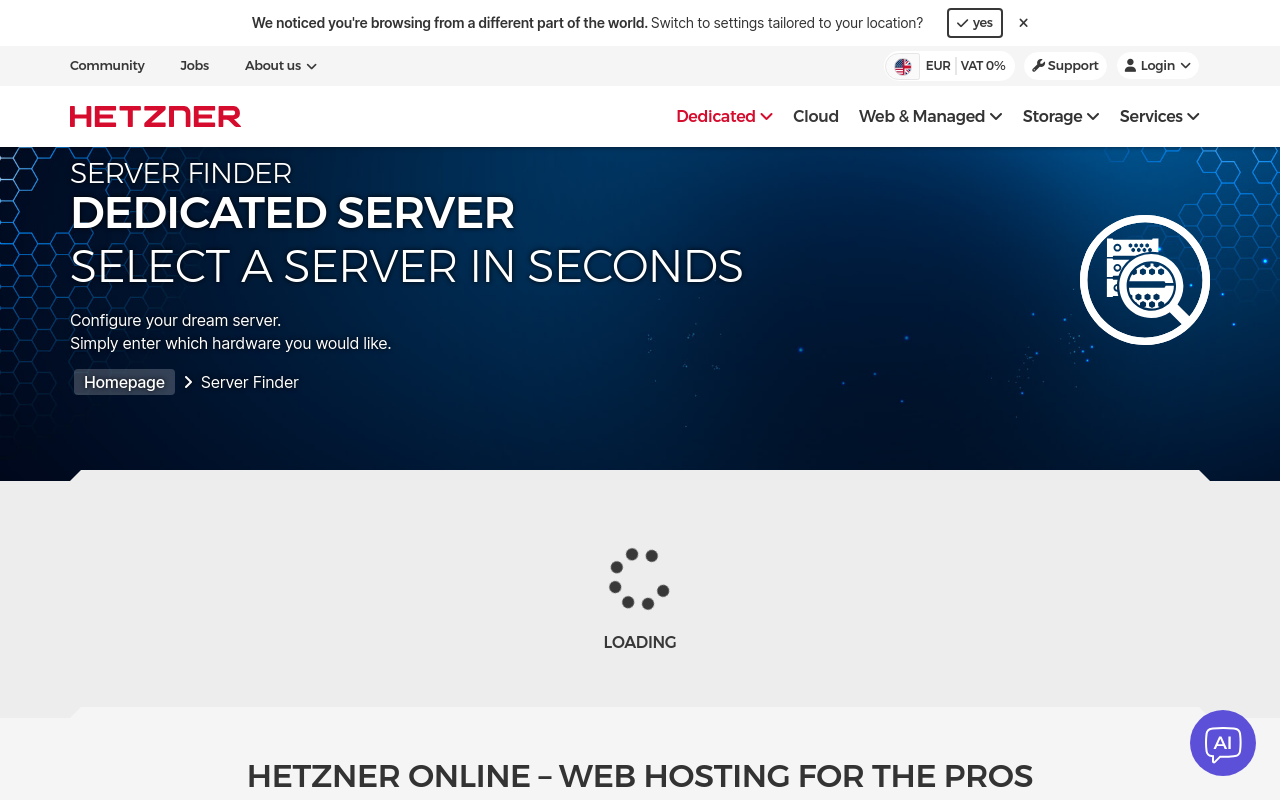Open the Support page

[1065, 66]
